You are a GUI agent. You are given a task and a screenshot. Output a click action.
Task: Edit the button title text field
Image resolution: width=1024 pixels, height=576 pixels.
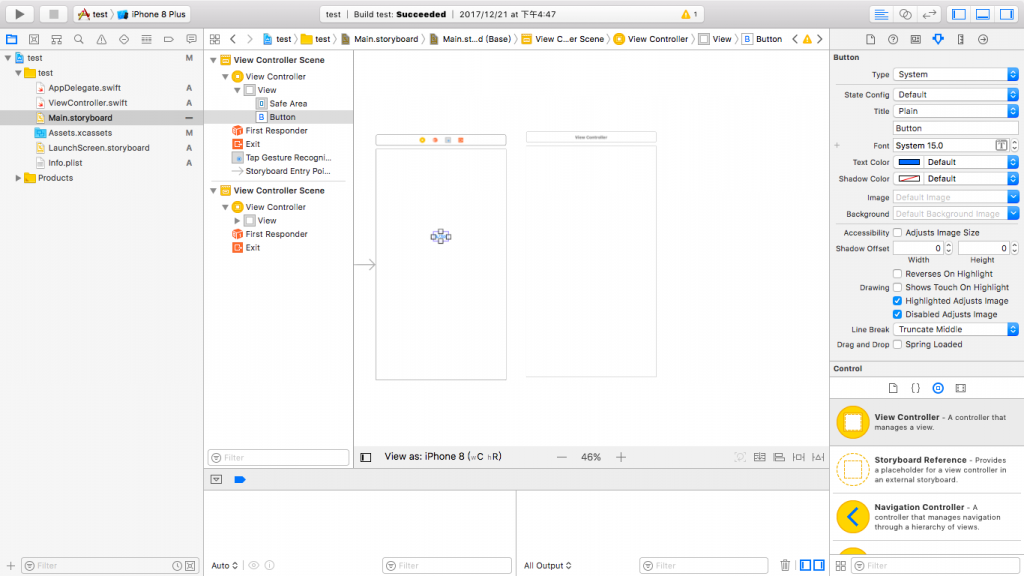955,128
